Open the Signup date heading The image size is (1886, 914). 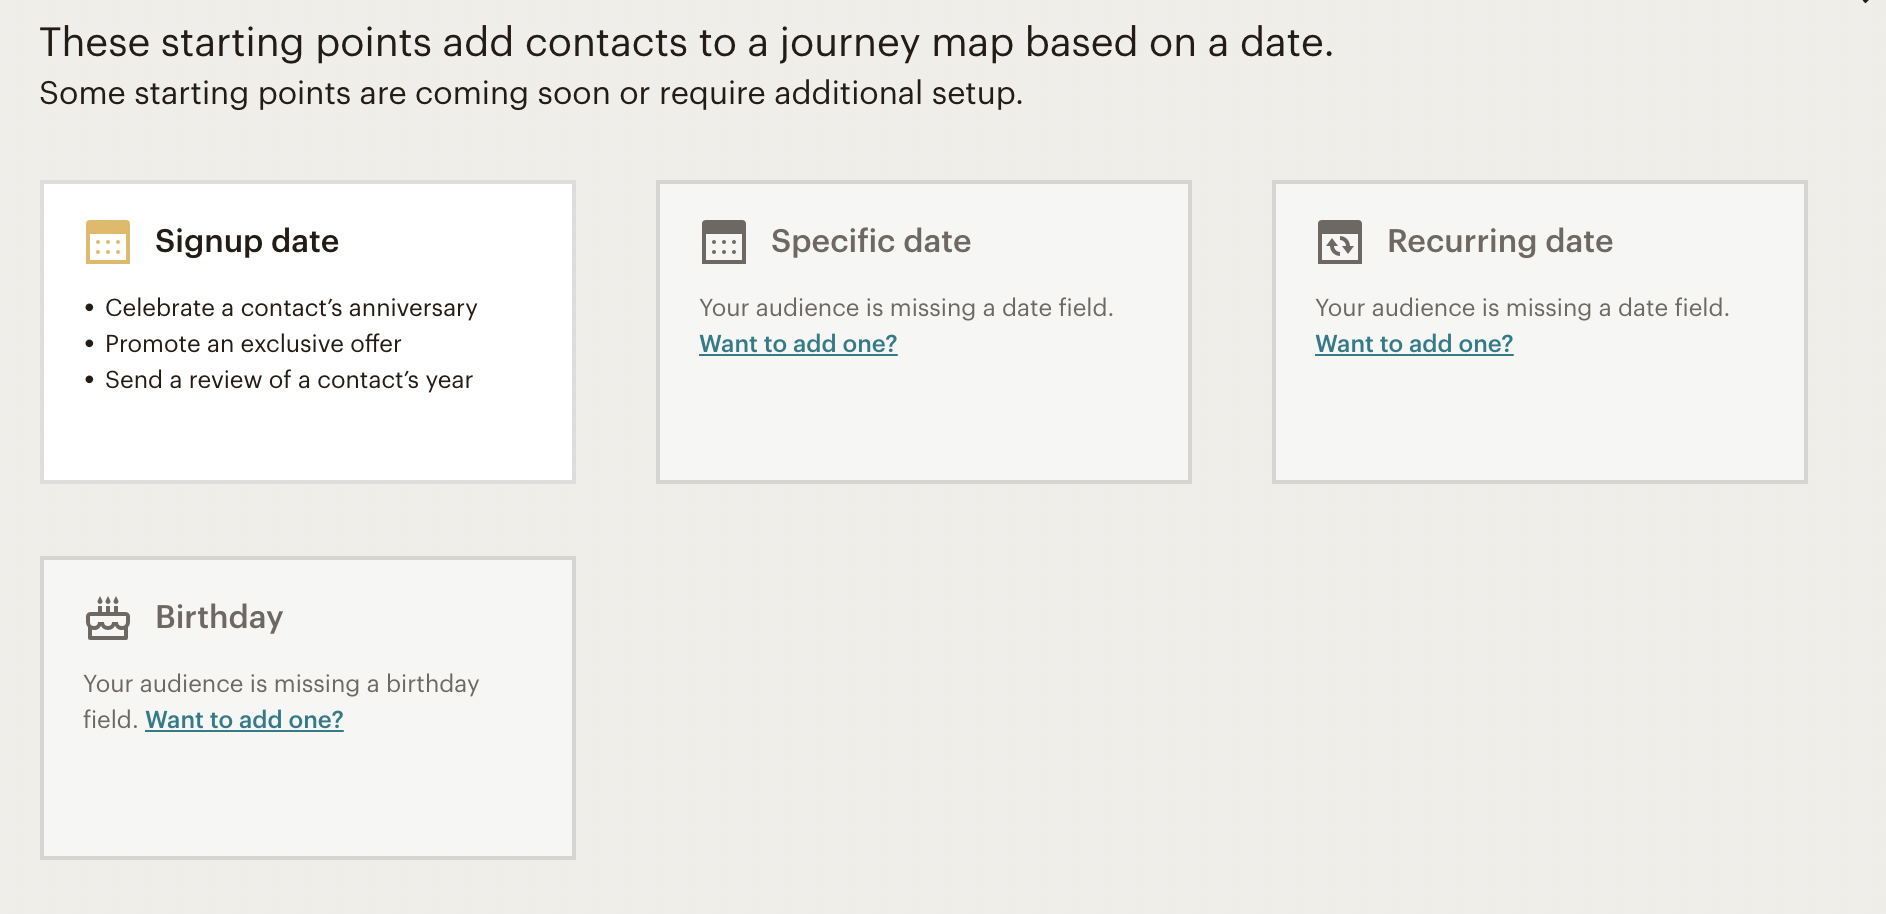247,241
